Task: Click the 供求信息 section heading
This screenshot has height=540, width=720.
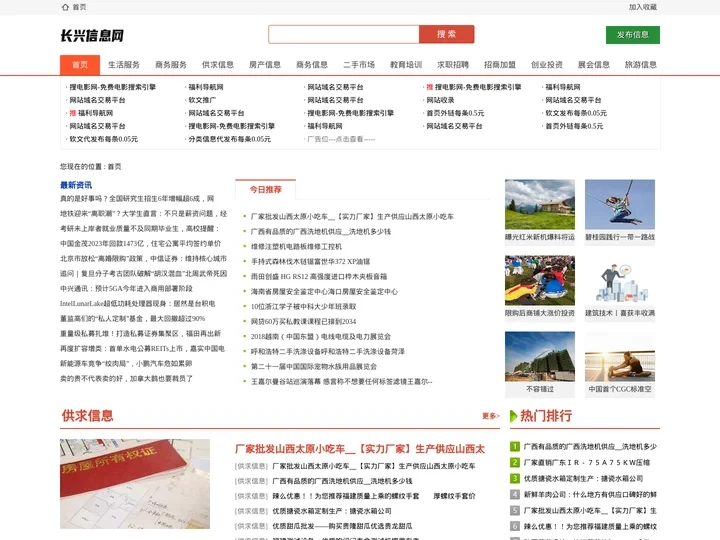Action: click(x=88, y=416)
